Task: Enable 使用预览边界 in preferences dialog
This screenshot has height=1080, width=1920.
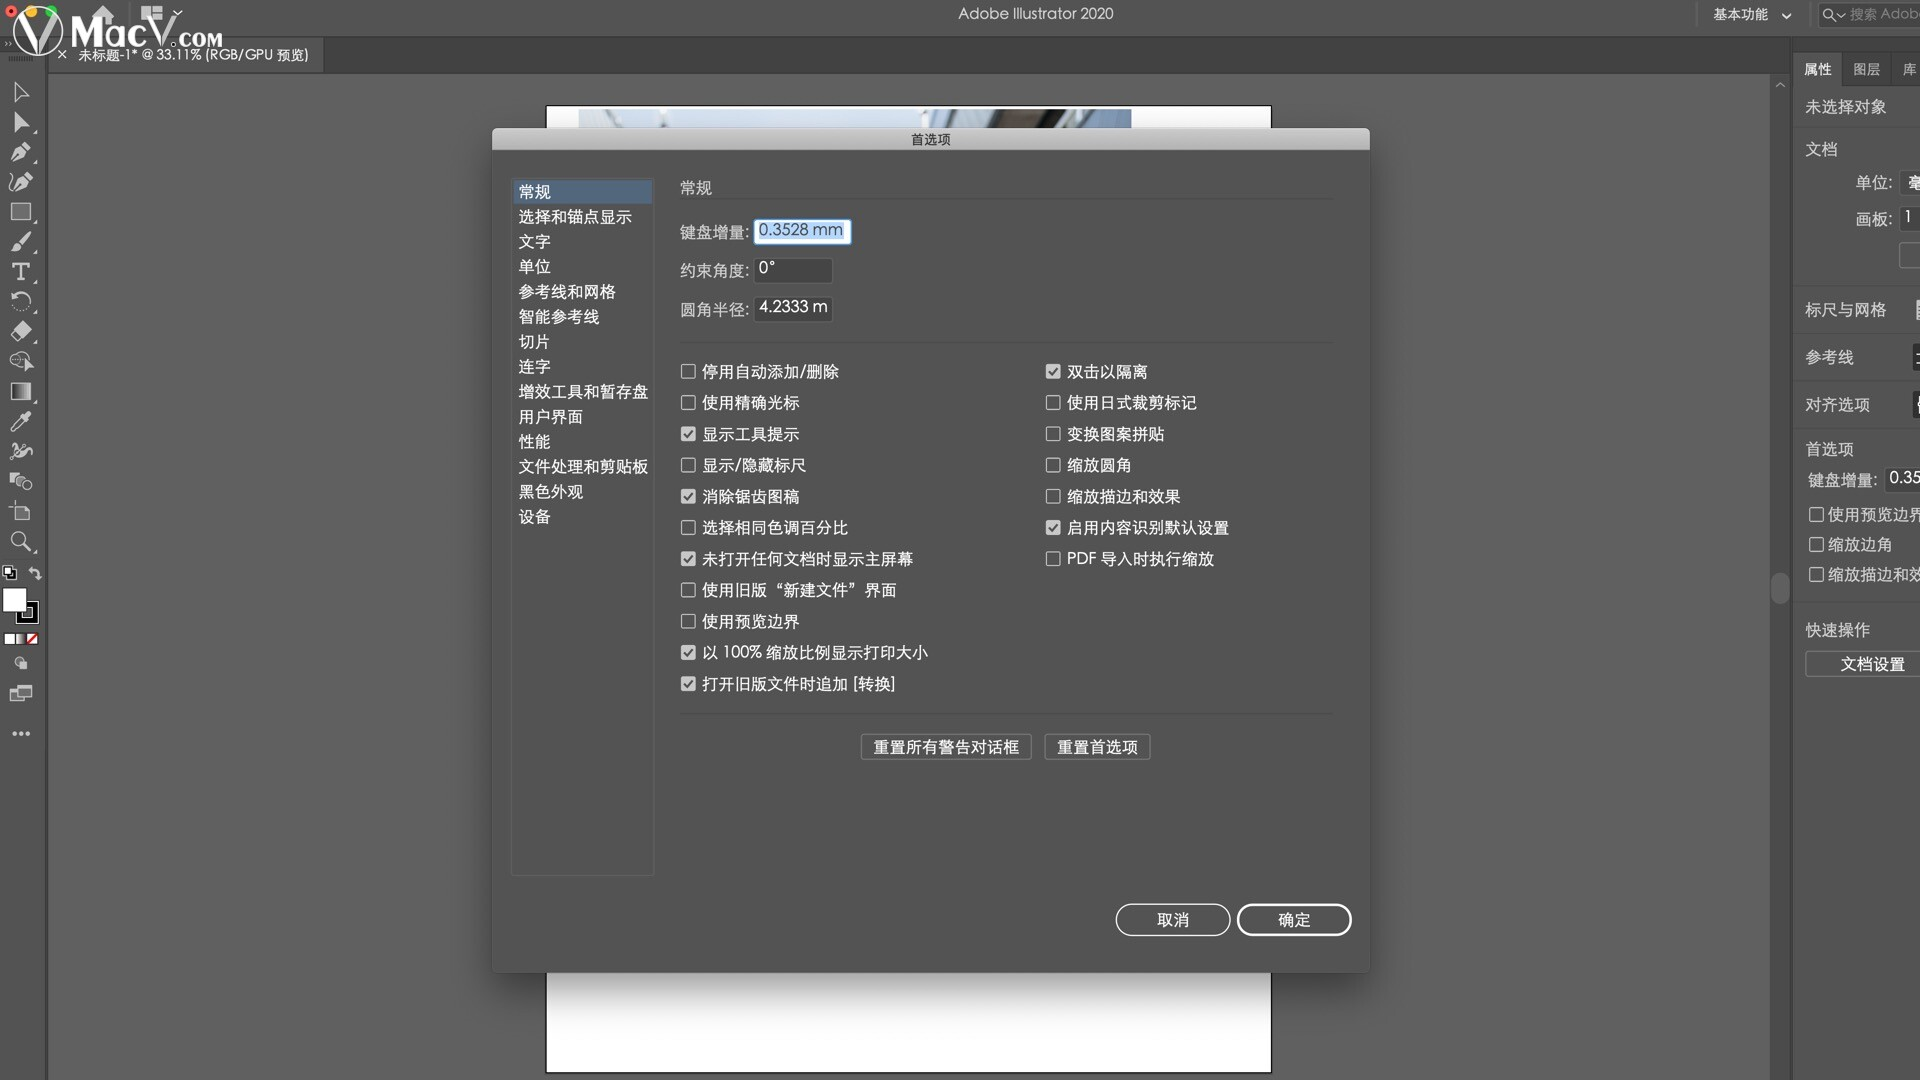Action: click(x=688, y=621)
